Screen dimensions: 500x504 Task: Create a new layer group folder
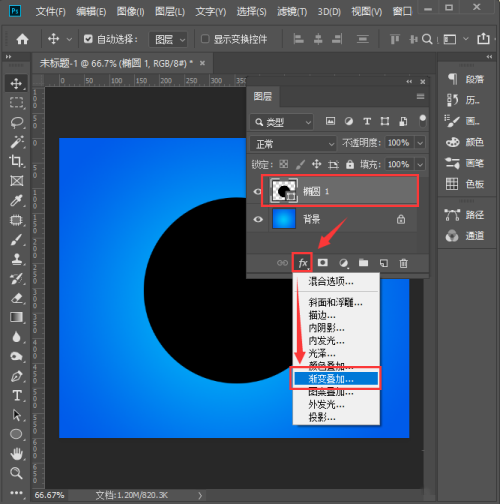pyautogui.click(x=363, y=263)
